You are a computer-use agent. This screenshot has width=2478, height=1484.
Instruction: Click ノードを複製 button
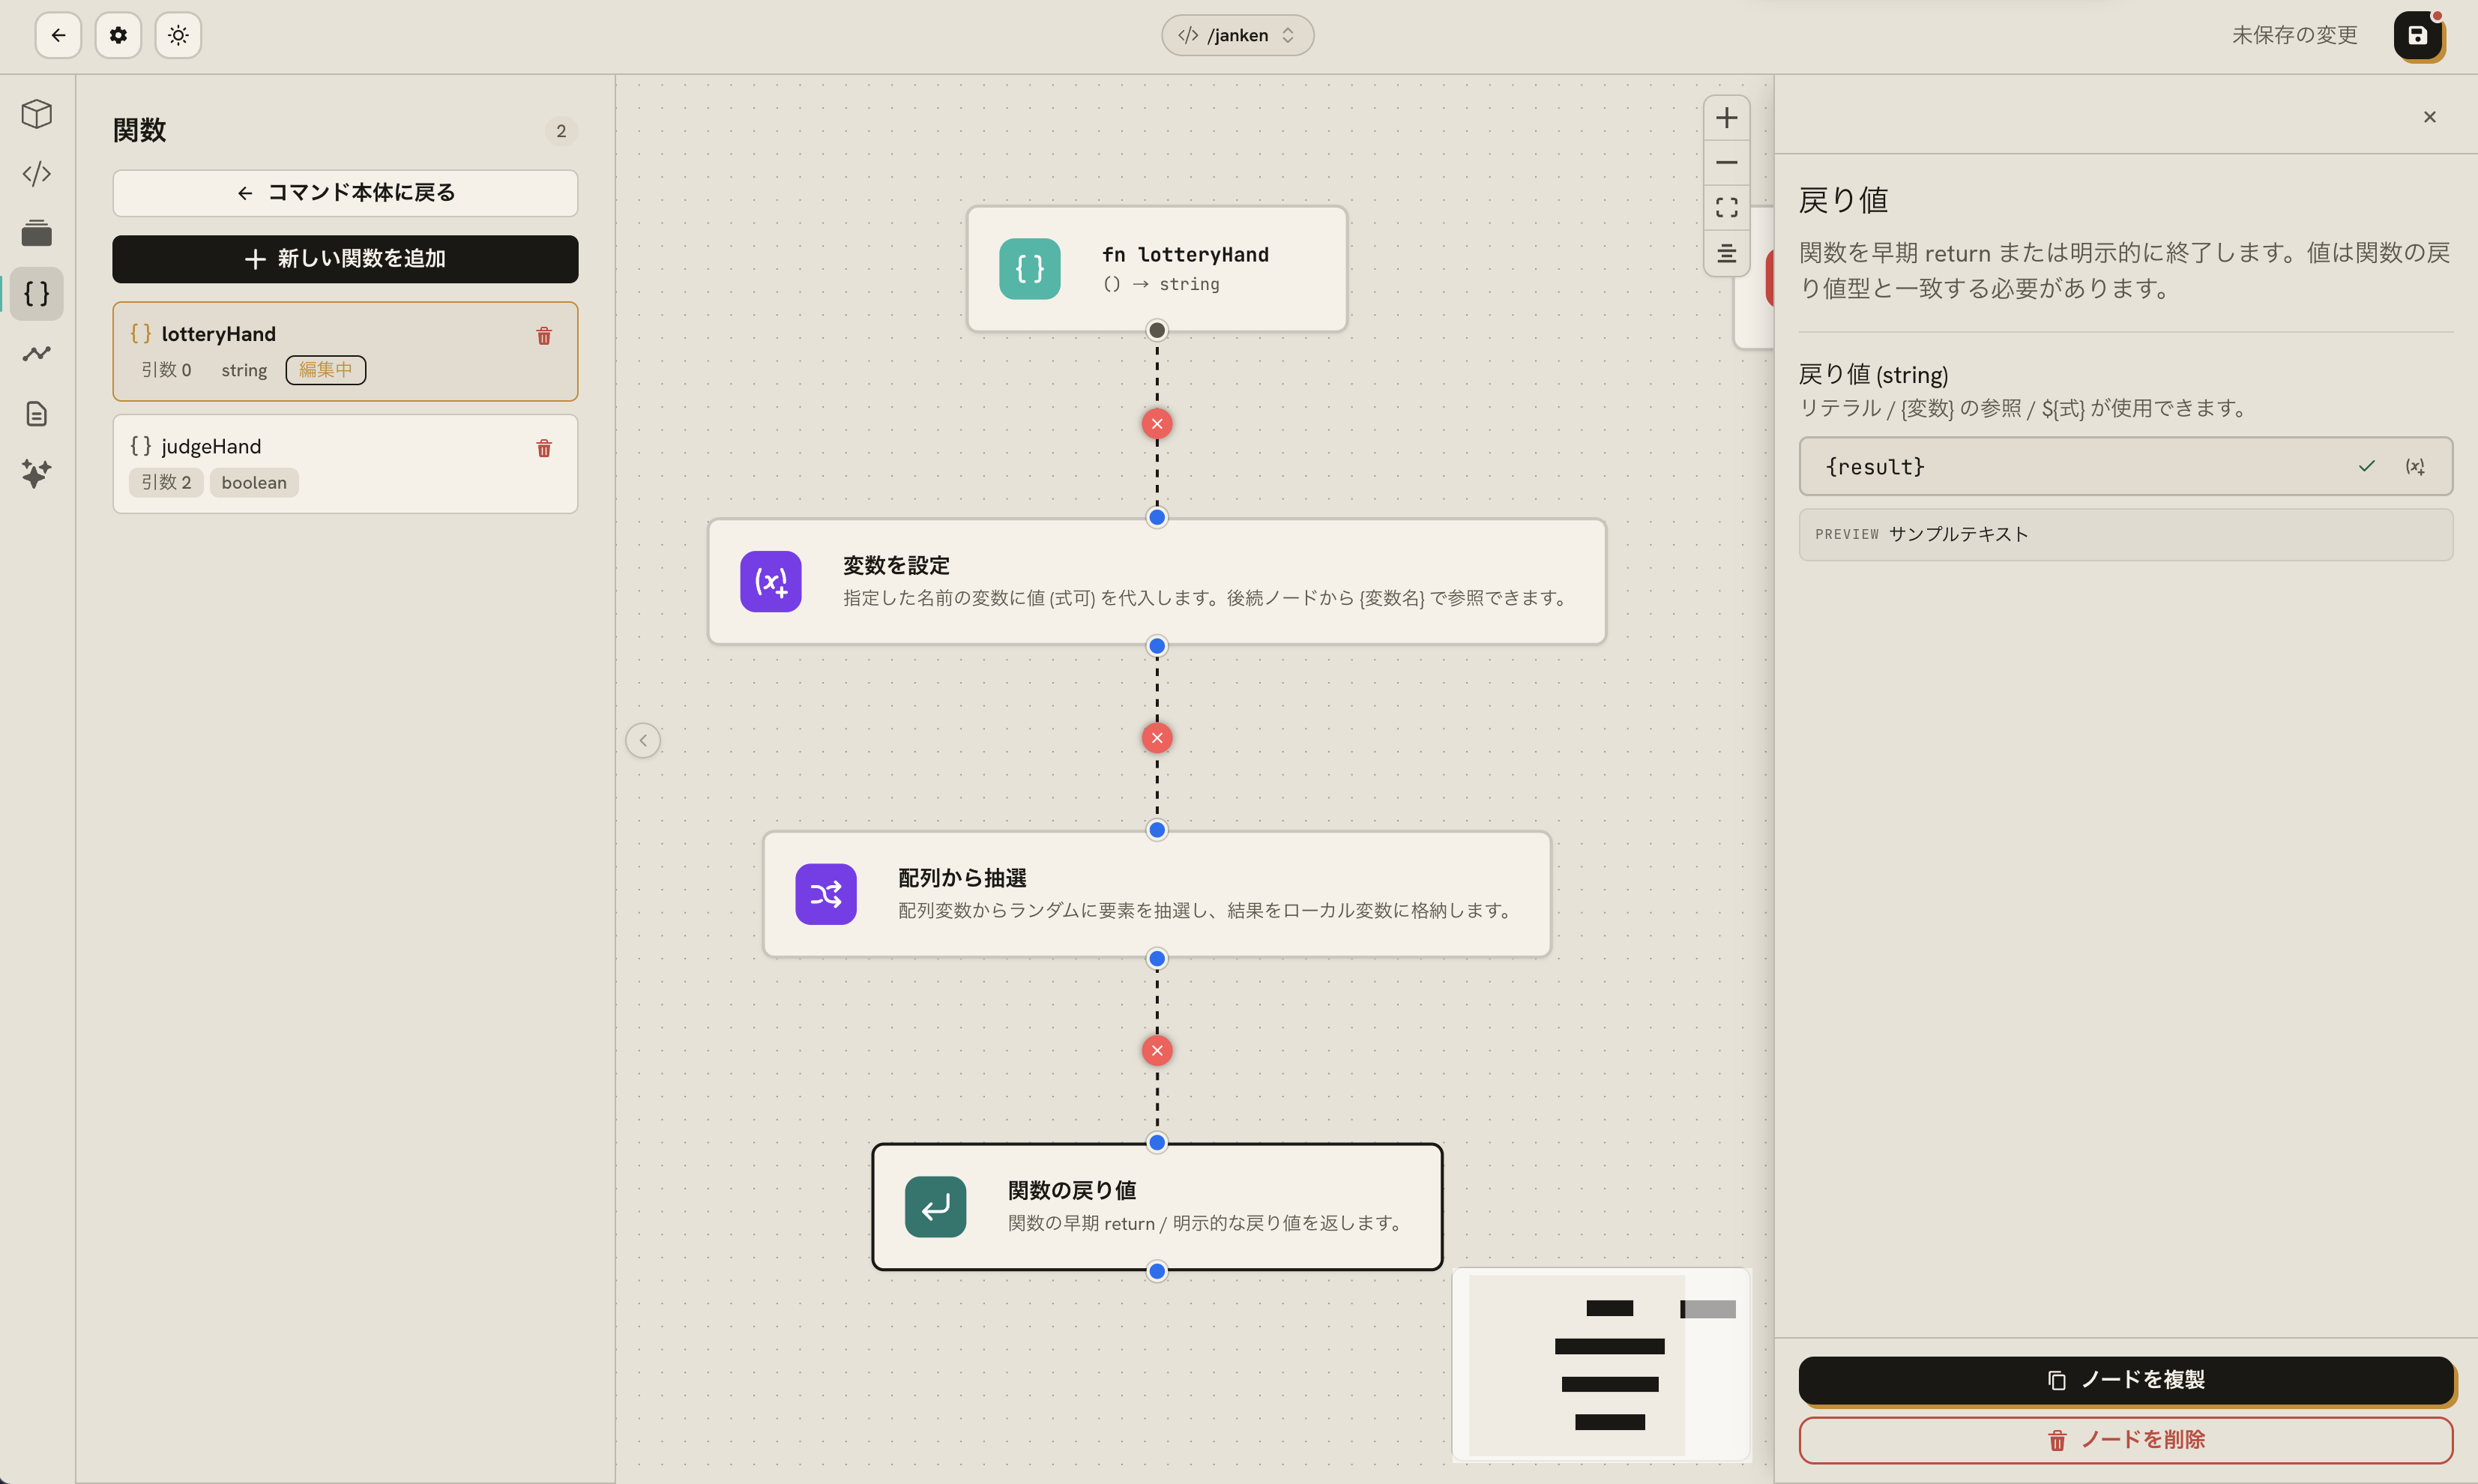tap(2126, 1380)
